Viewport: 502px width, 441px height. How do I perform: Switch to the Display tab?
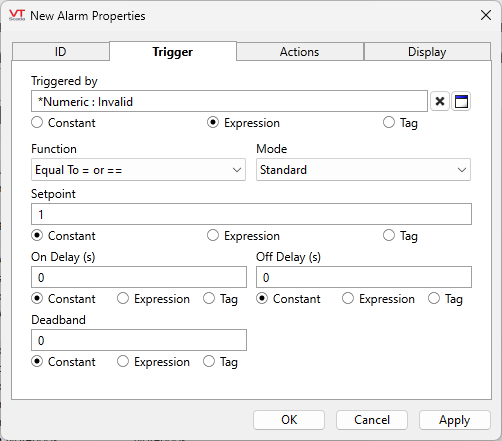[x=427, y=52]
